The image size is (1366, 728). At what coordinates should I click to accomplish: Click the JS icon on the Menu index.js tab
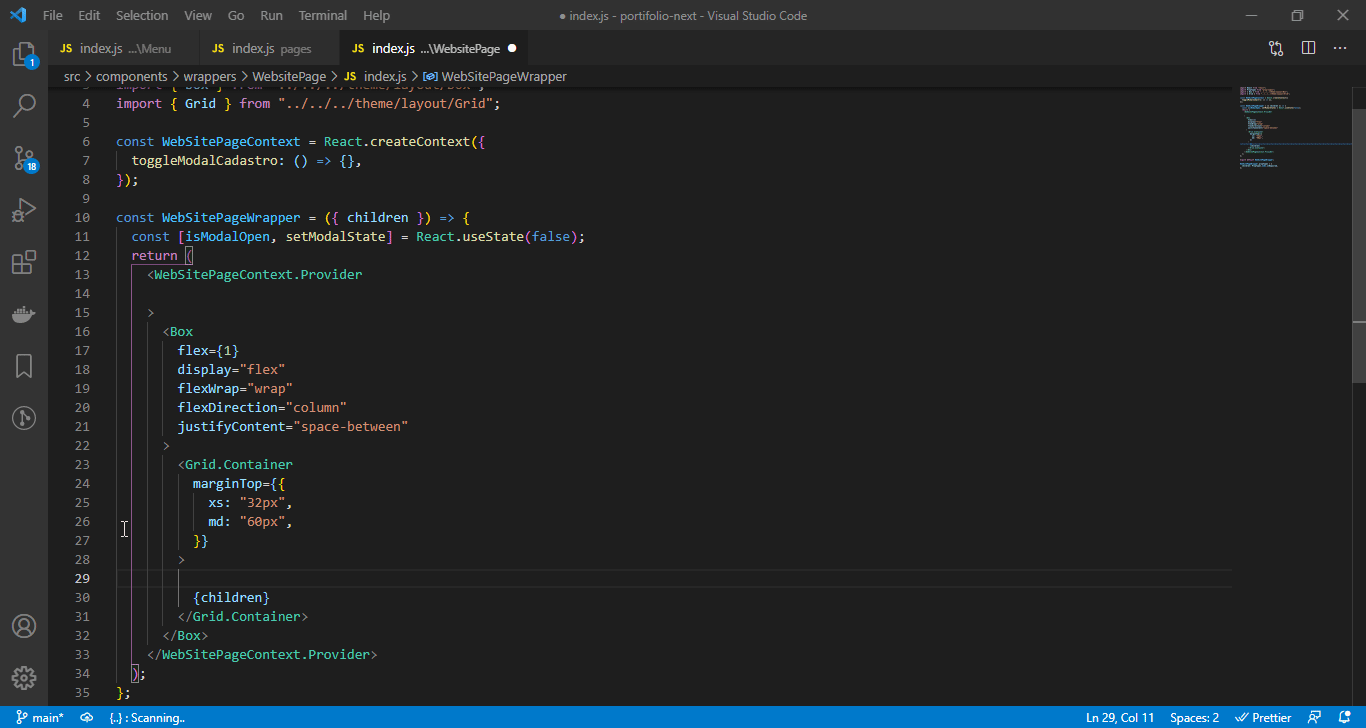pyautogui.click(x=66, y=48)
